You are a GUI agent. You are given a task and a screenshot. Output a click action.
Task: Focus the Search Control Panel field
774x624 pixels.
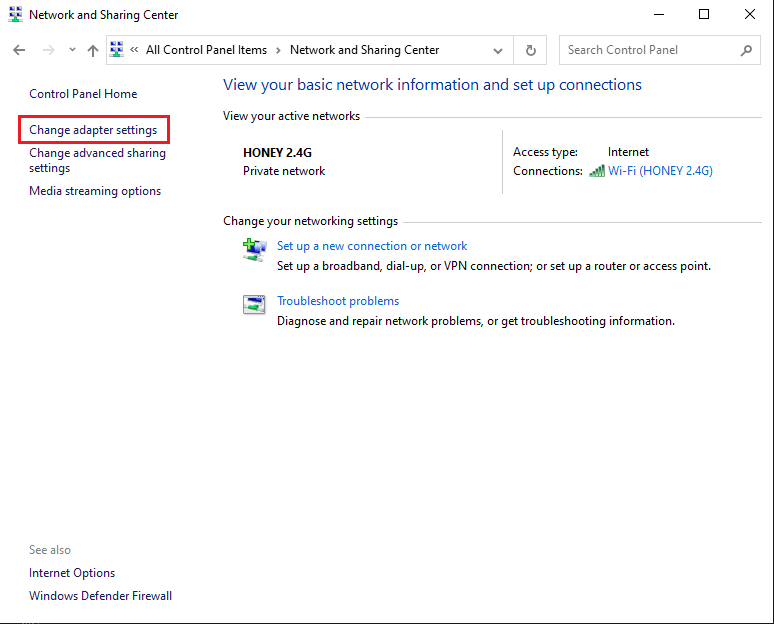click(650, 50)
